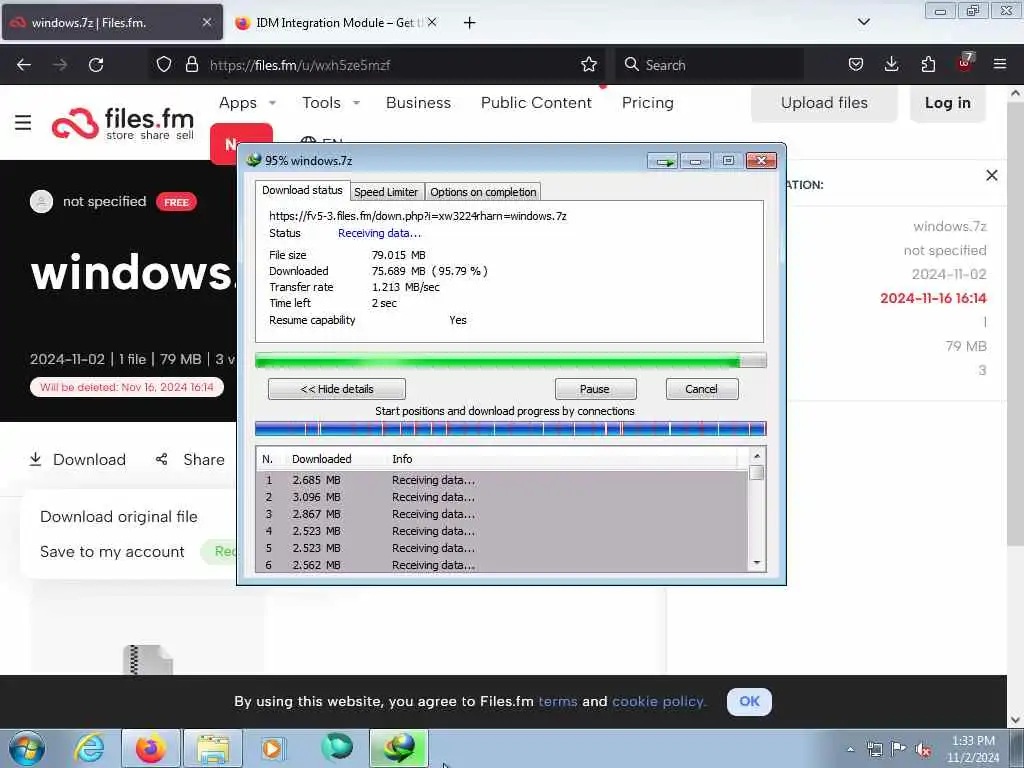Switch to IDM Integration Module tab

point(336,23)
